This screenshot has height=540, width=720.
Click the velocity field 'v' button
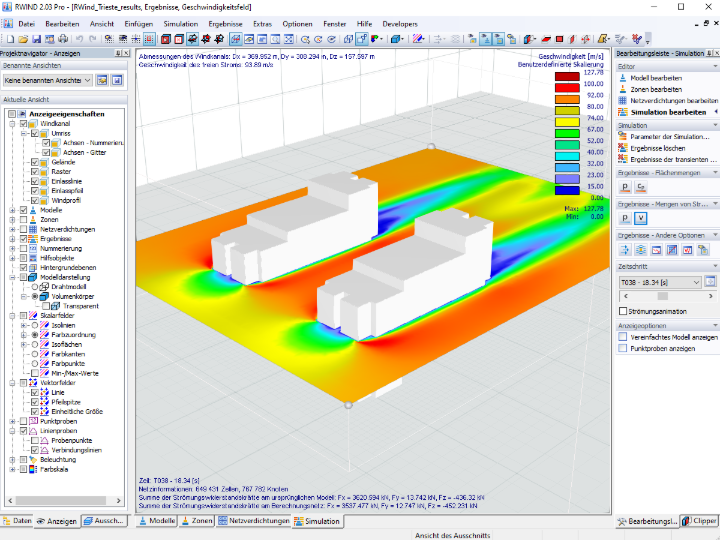pyautogui.click(x=641, y=218)
